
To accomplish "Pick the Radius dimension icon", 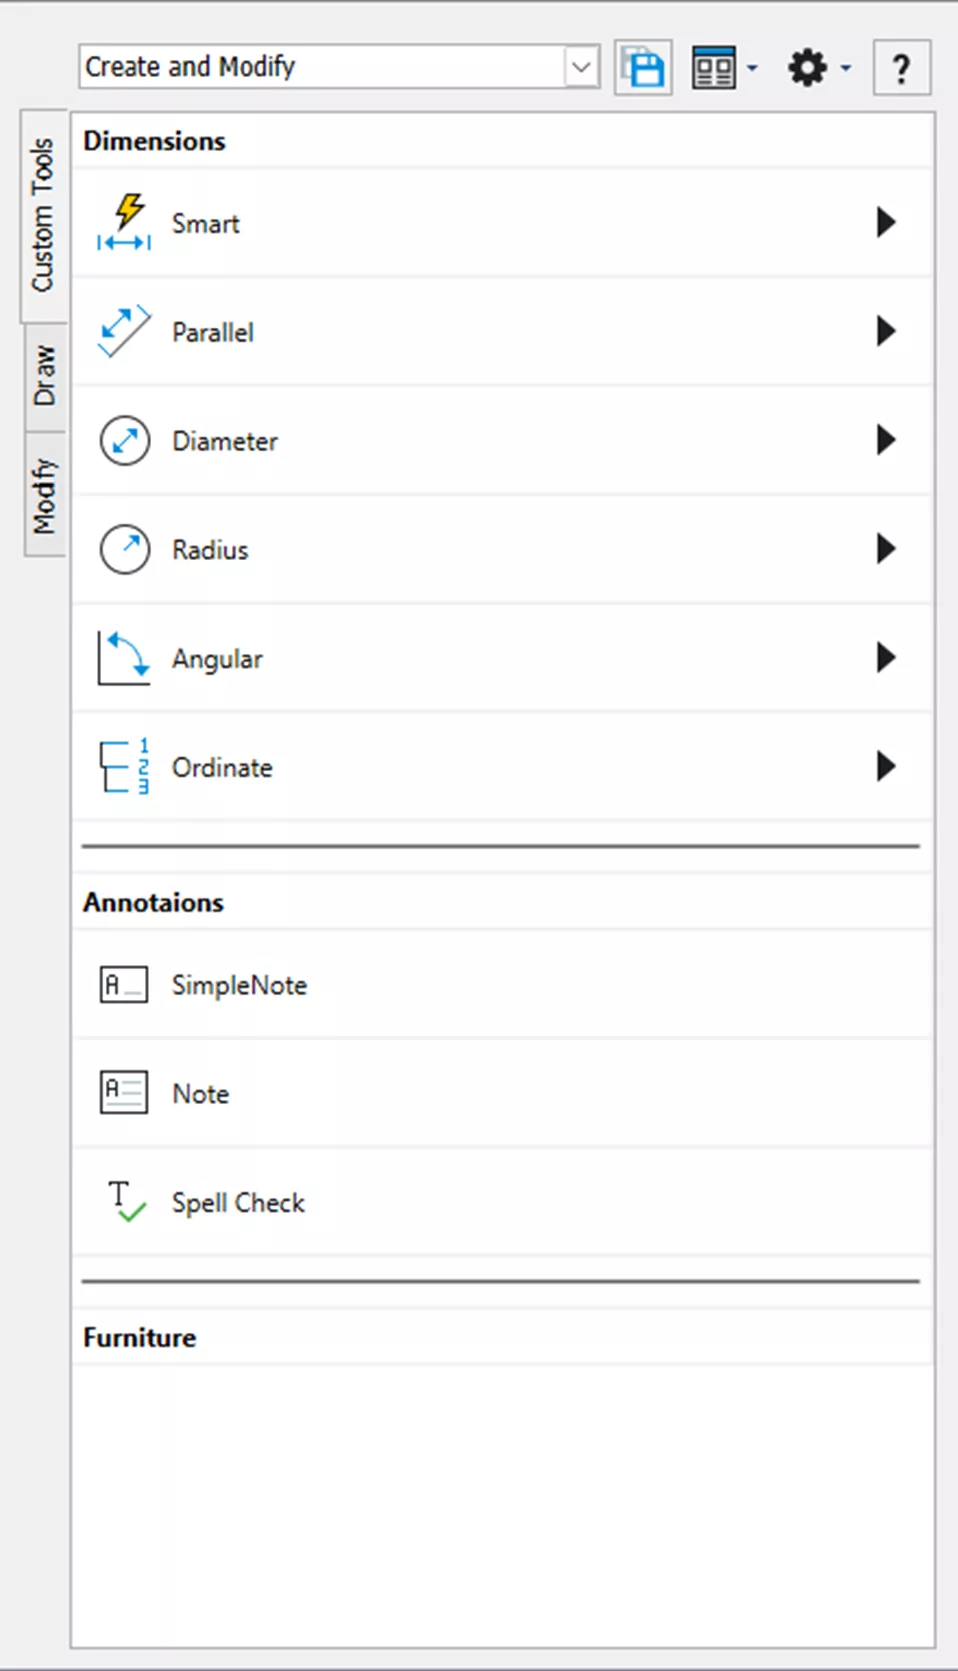I will point(124,549).
